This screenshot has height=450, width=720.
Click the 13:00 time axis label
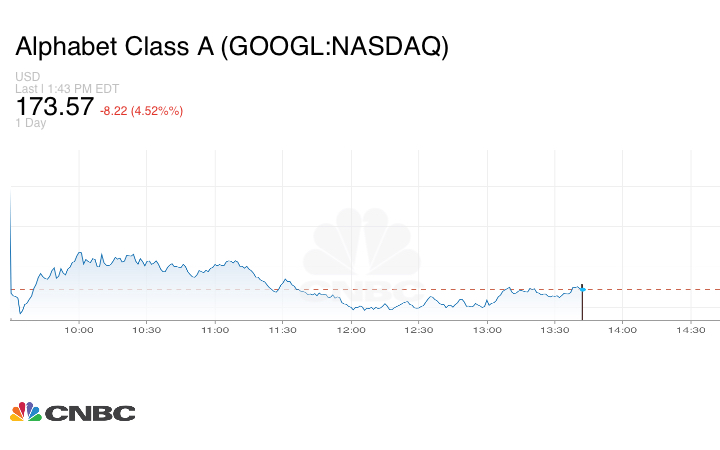tap(487, 329)
